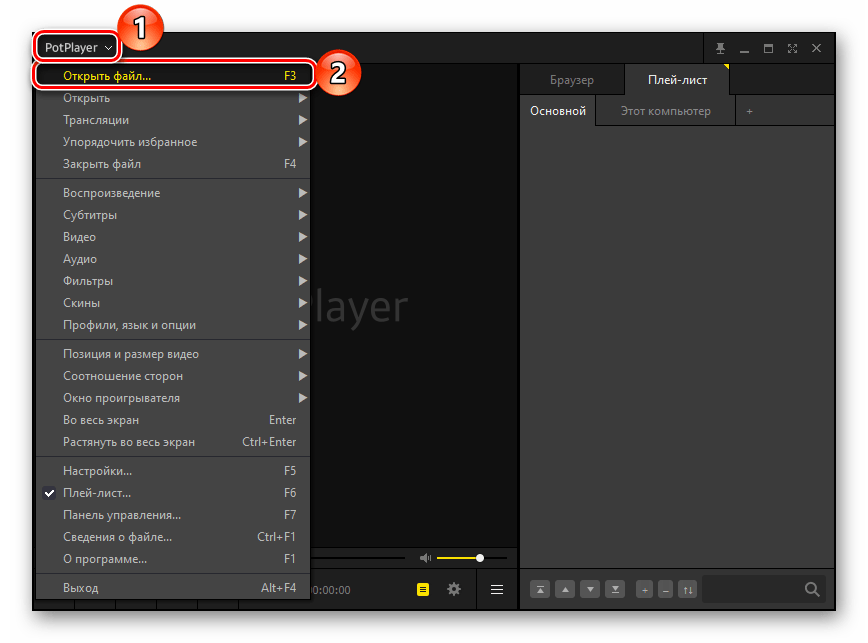Add a new playlist tab with plus
The width and height of the screenshot is (868, 643).
point(749,111)
